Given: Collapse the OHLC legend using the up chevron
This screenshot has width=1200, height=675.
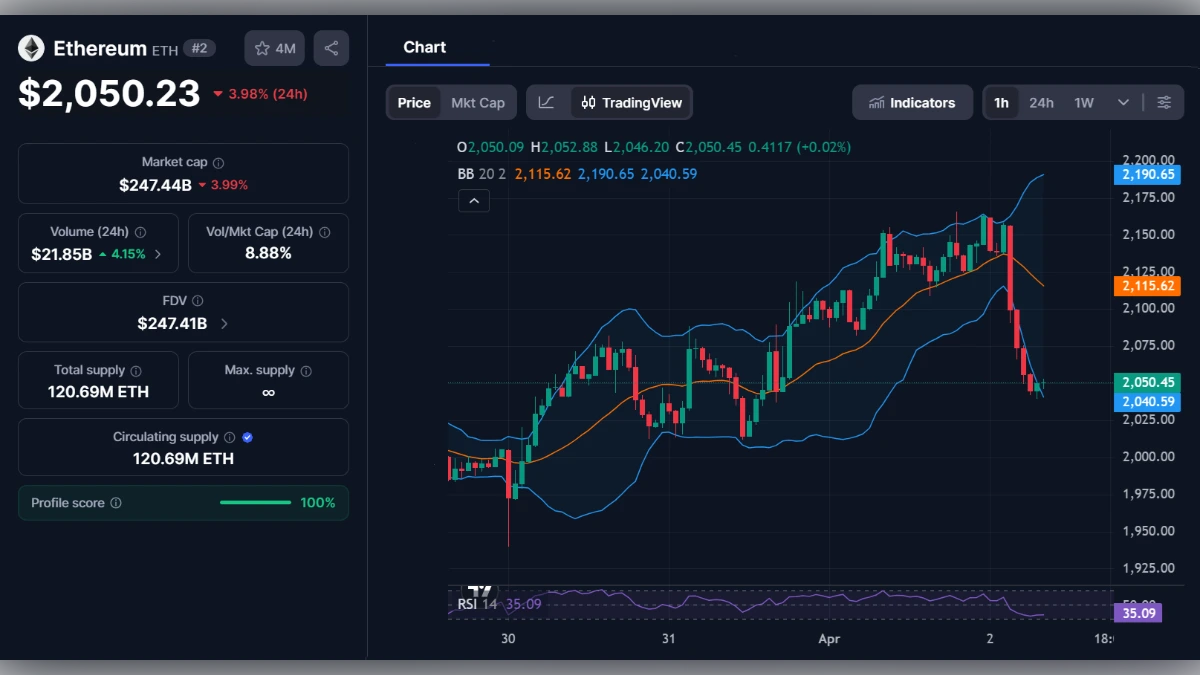Looking at the screenshot, I should (473, 200).
